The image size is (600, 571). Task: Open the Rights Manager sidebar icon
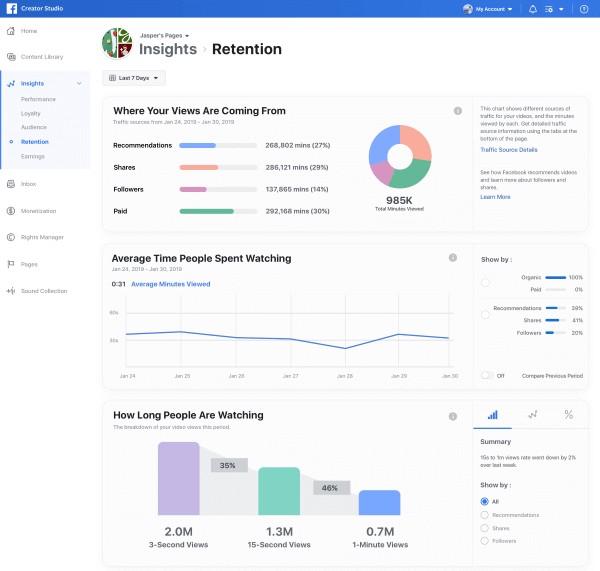(10, 238)
